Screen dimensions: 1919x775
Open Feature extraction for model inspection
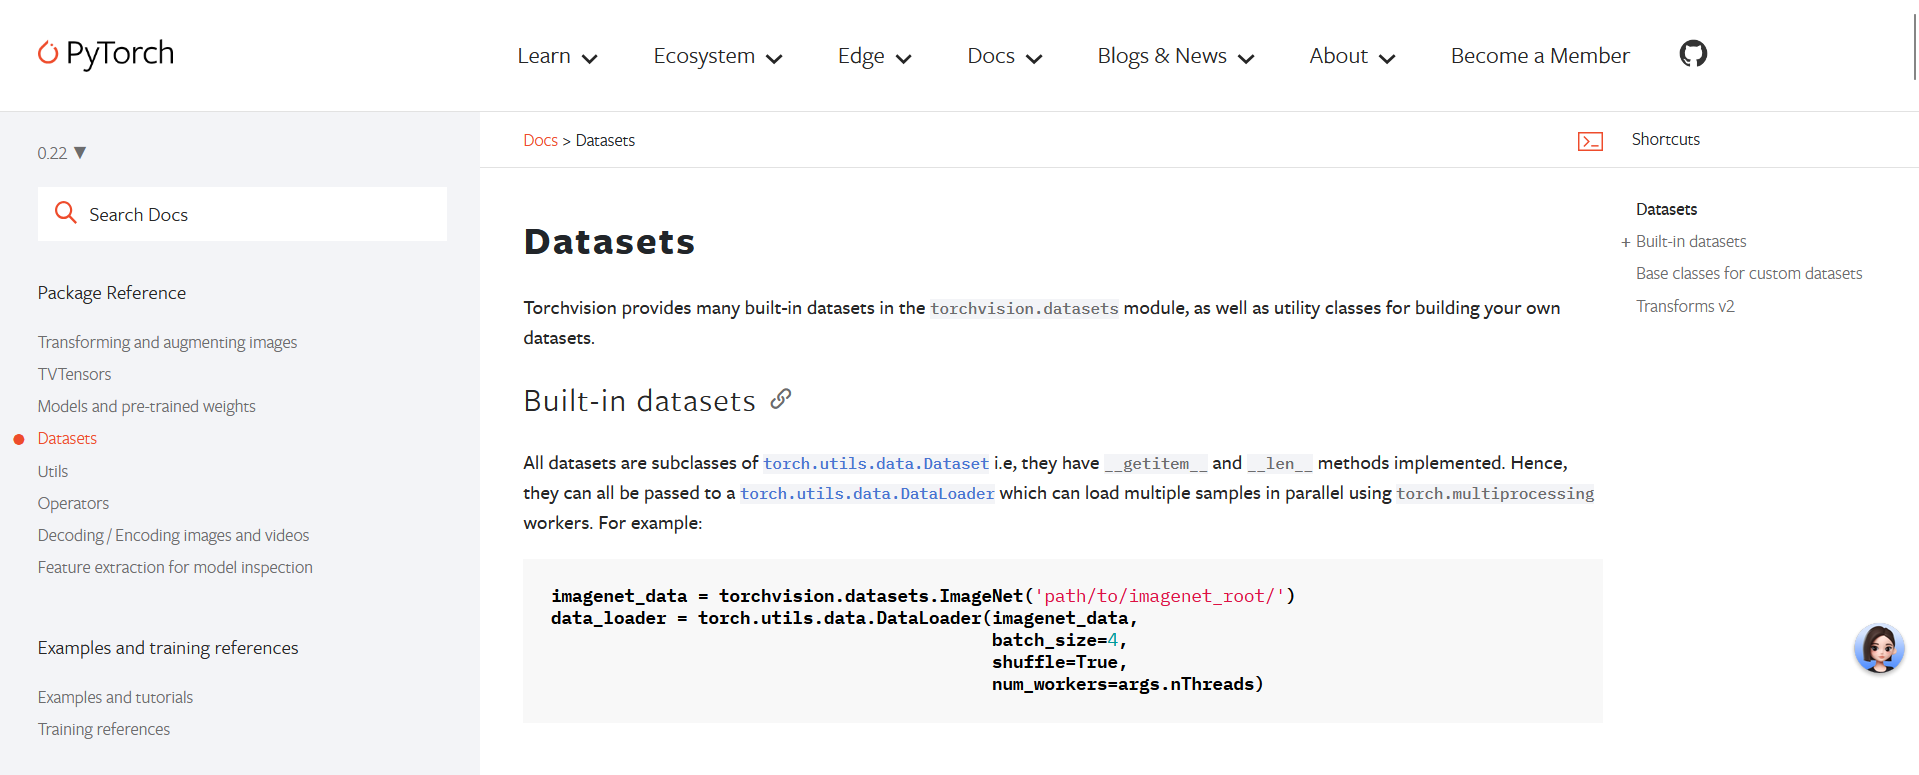click(175, 567)
